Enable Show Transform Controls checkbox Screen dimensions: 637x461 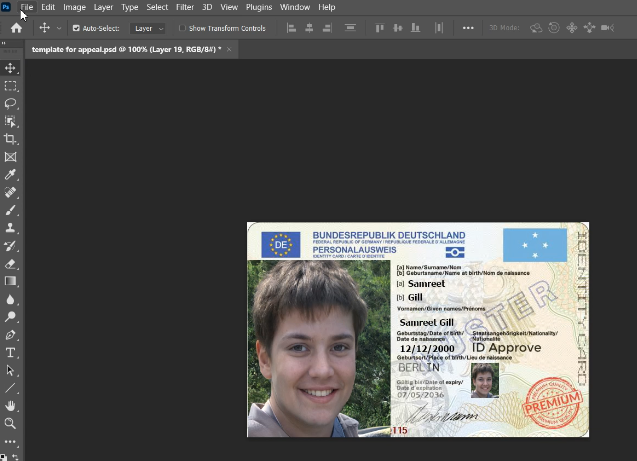click(x=183, y=28)
